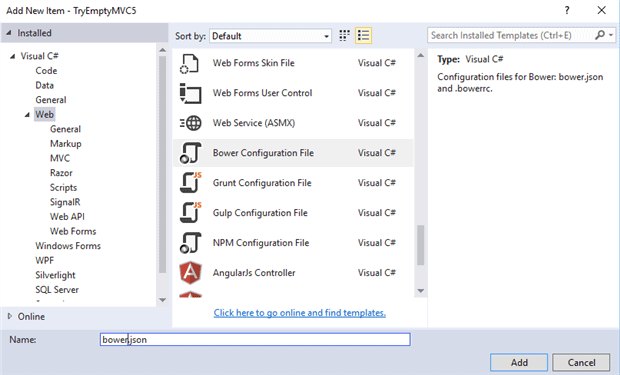The height and width of the screenshot is (375, 620).
Task: Select the AngularJs Controller icon
Action: (x=191, y=273)
